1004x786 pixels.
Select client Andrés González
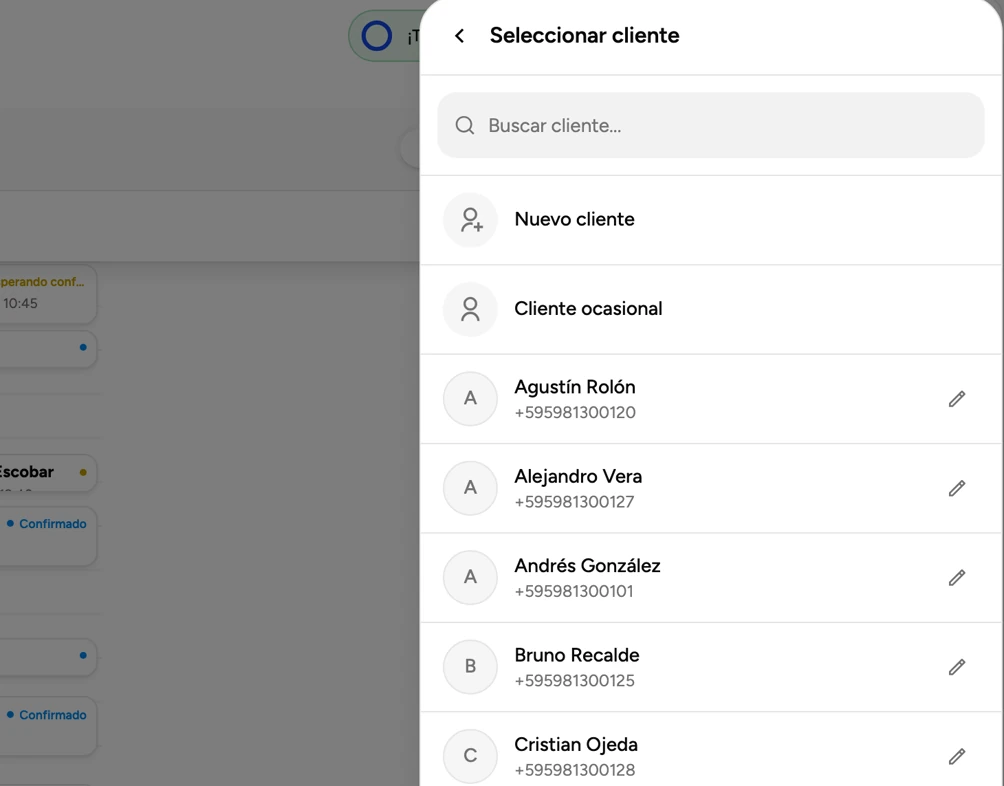pyautogui.click(x=711, y=578)
